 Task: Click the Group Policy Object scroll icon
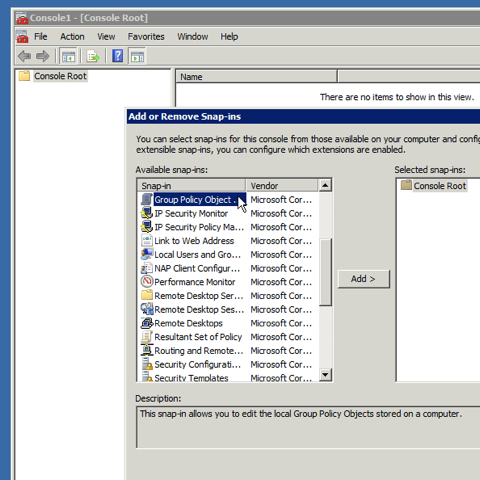pos(146,199)
